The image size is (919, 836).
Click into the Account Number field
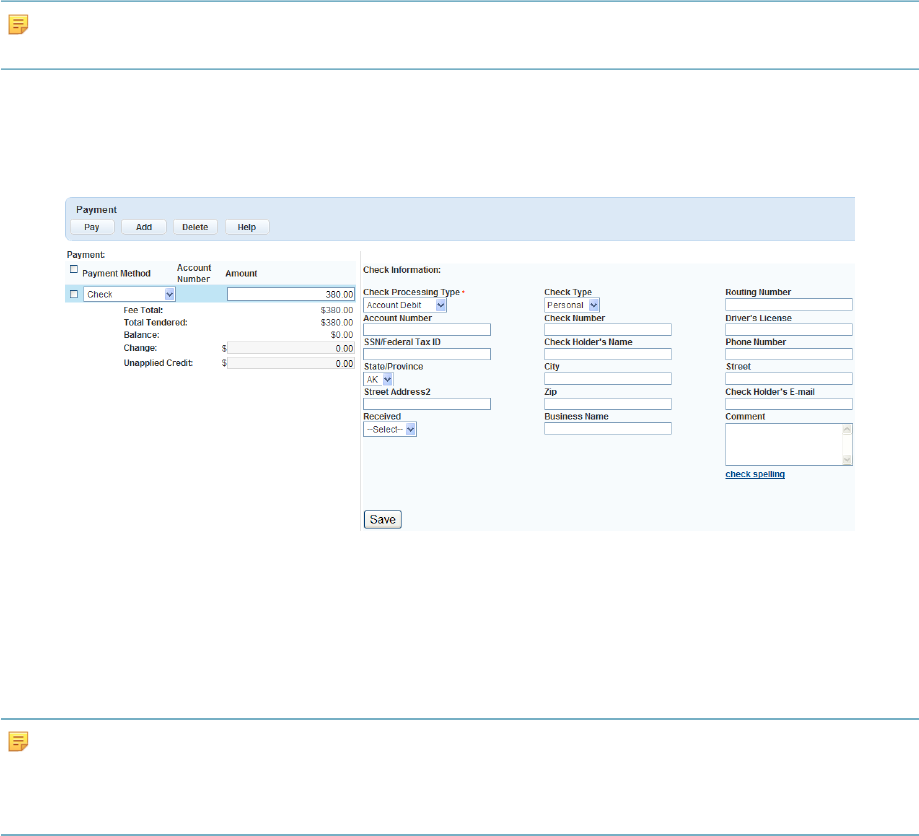(427, 329)
